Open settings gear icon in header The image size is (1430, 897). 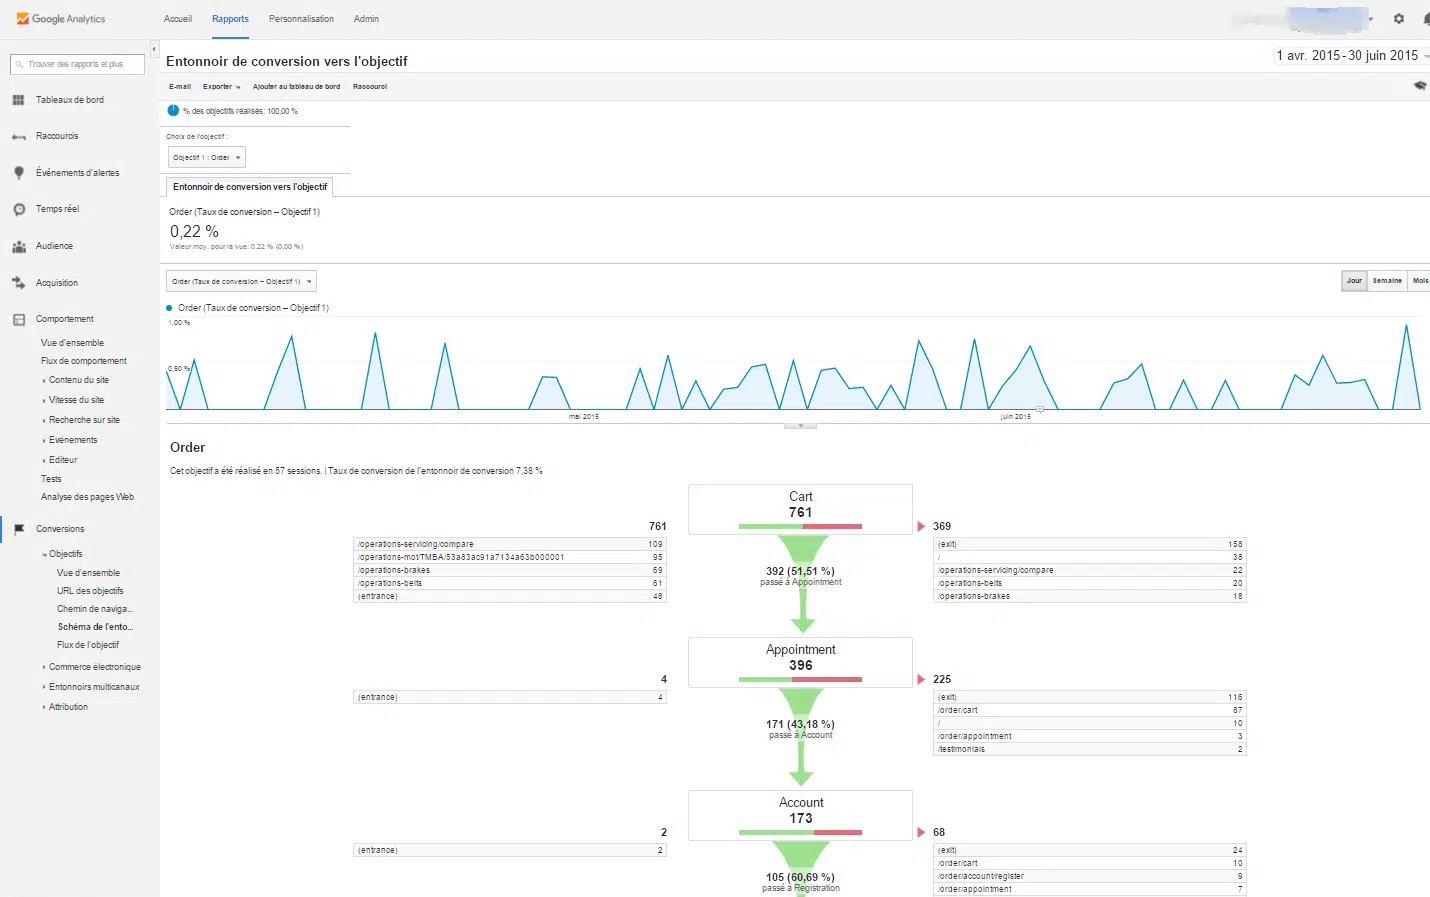1398,19
